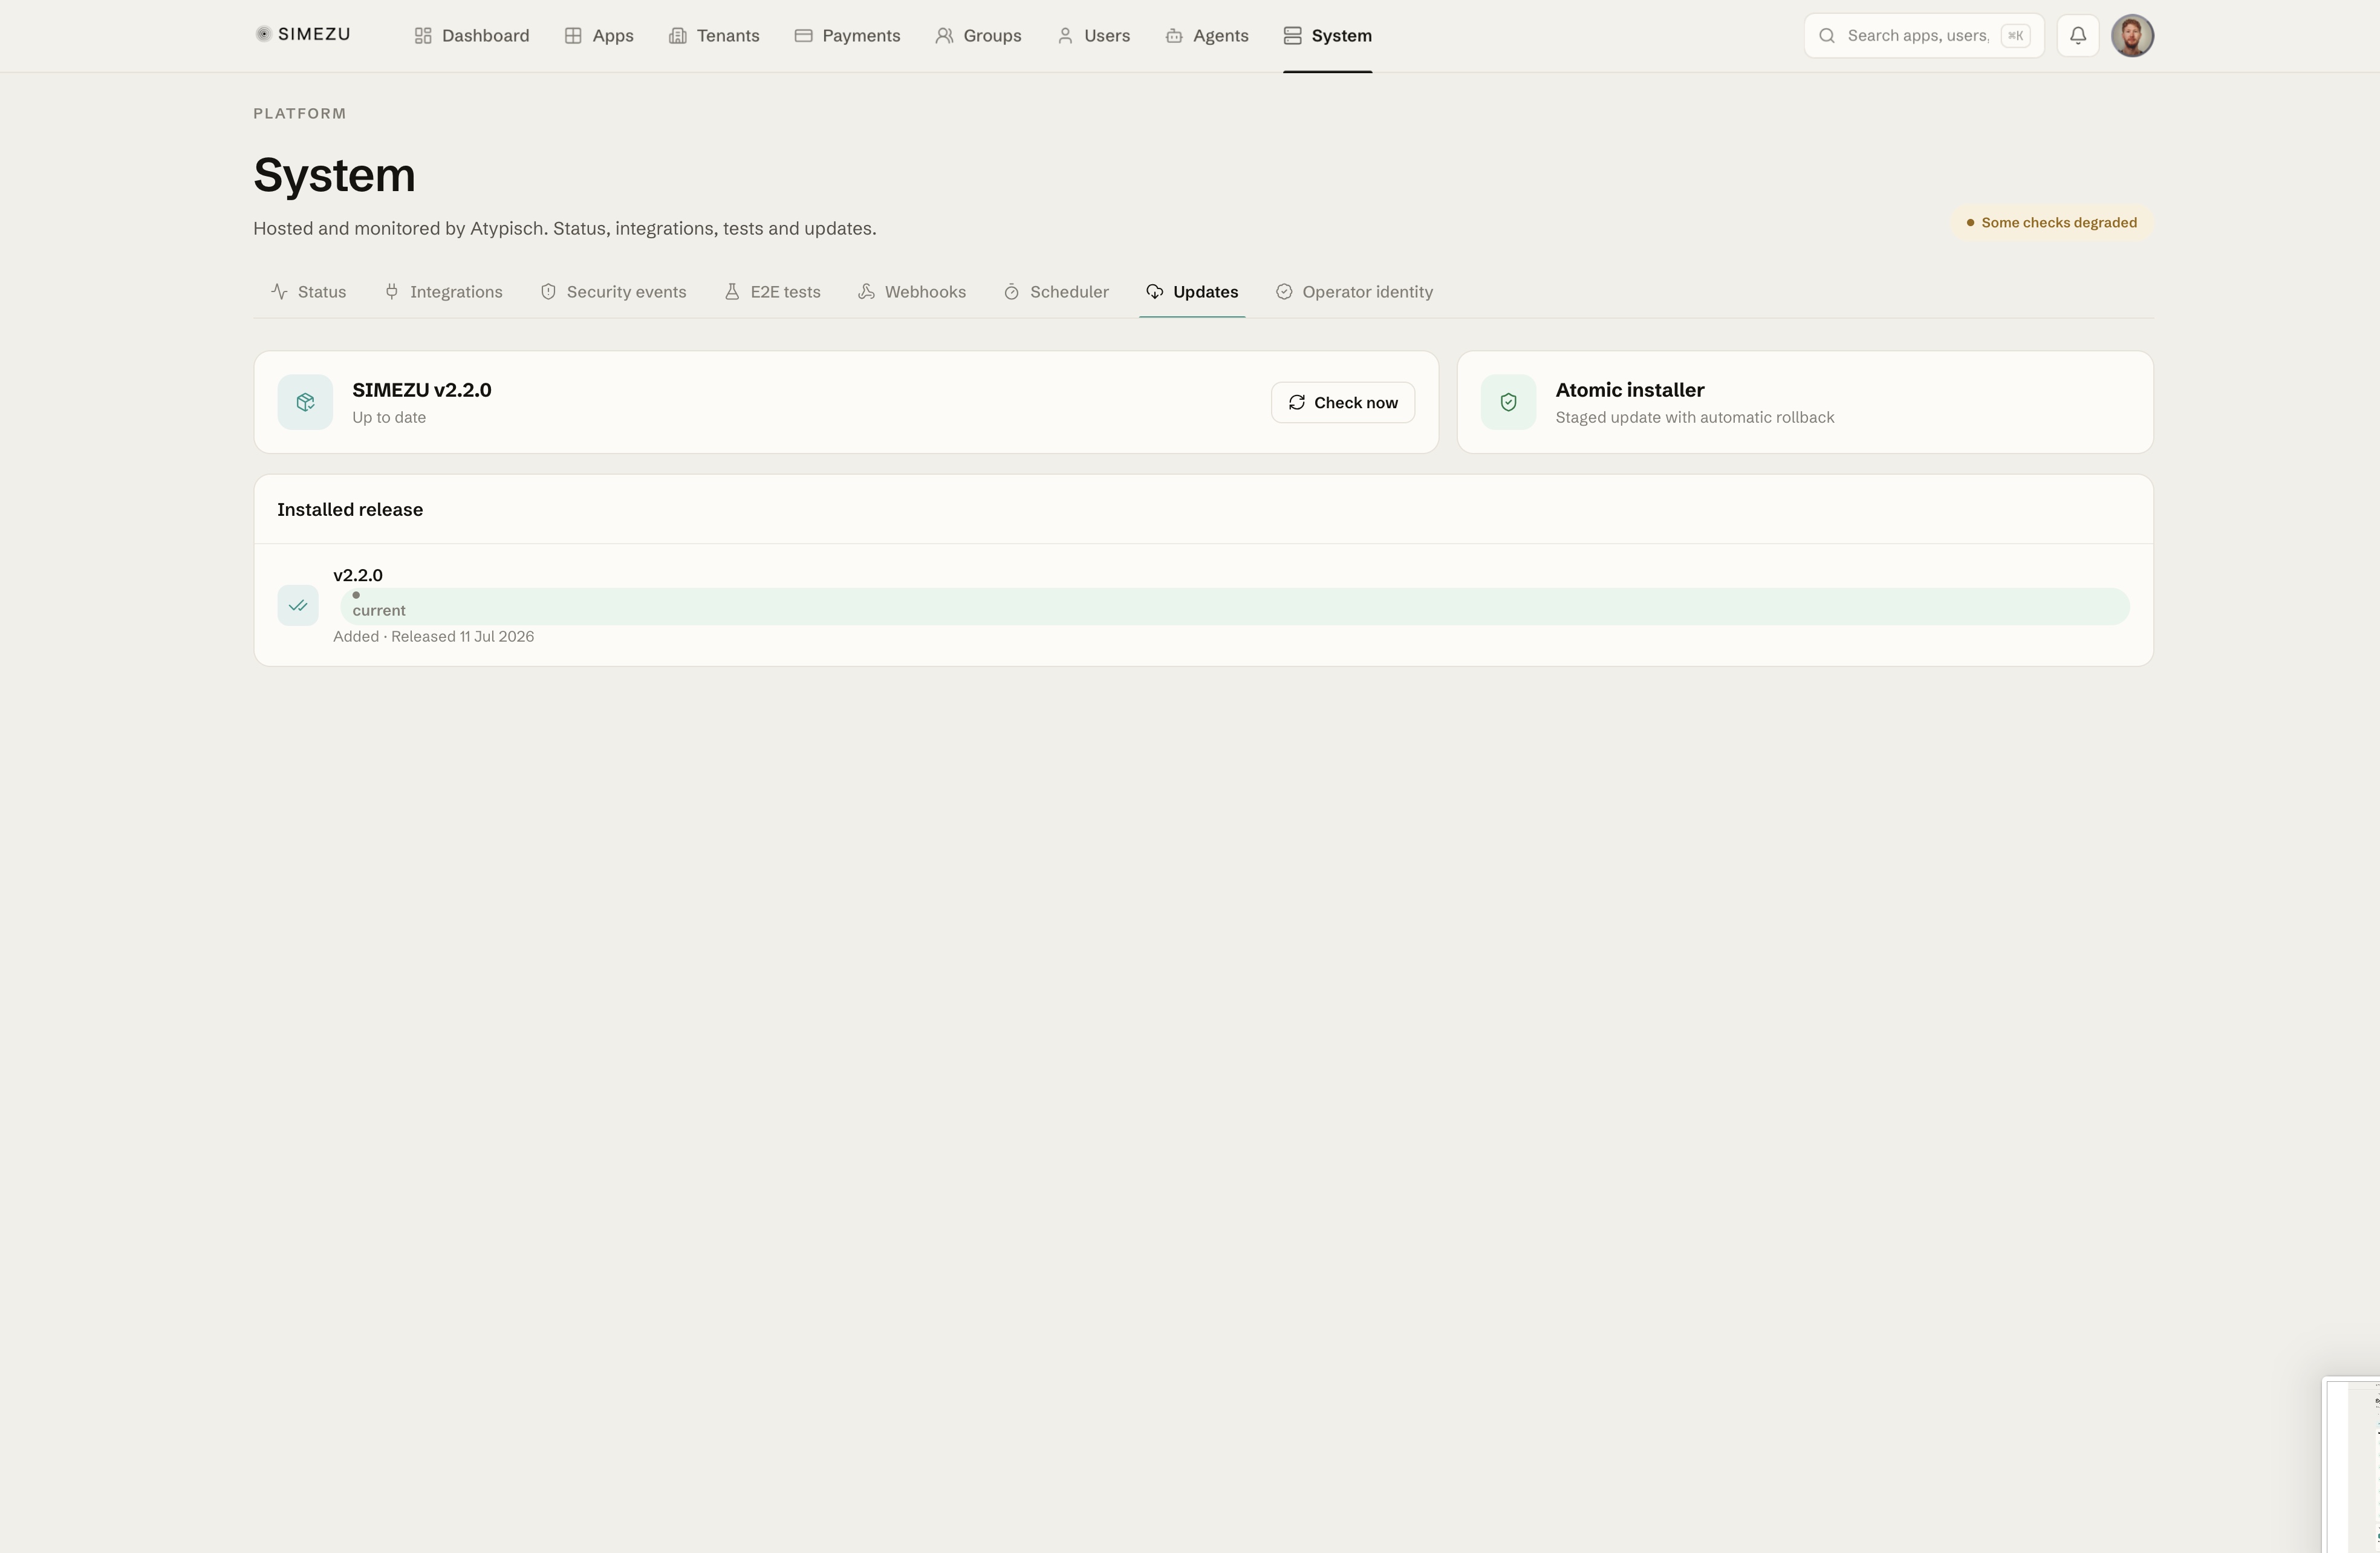Viewport: 2380px width, 1553px height.
Task: Switch to the Status tab
Action: tap(308, 292)
